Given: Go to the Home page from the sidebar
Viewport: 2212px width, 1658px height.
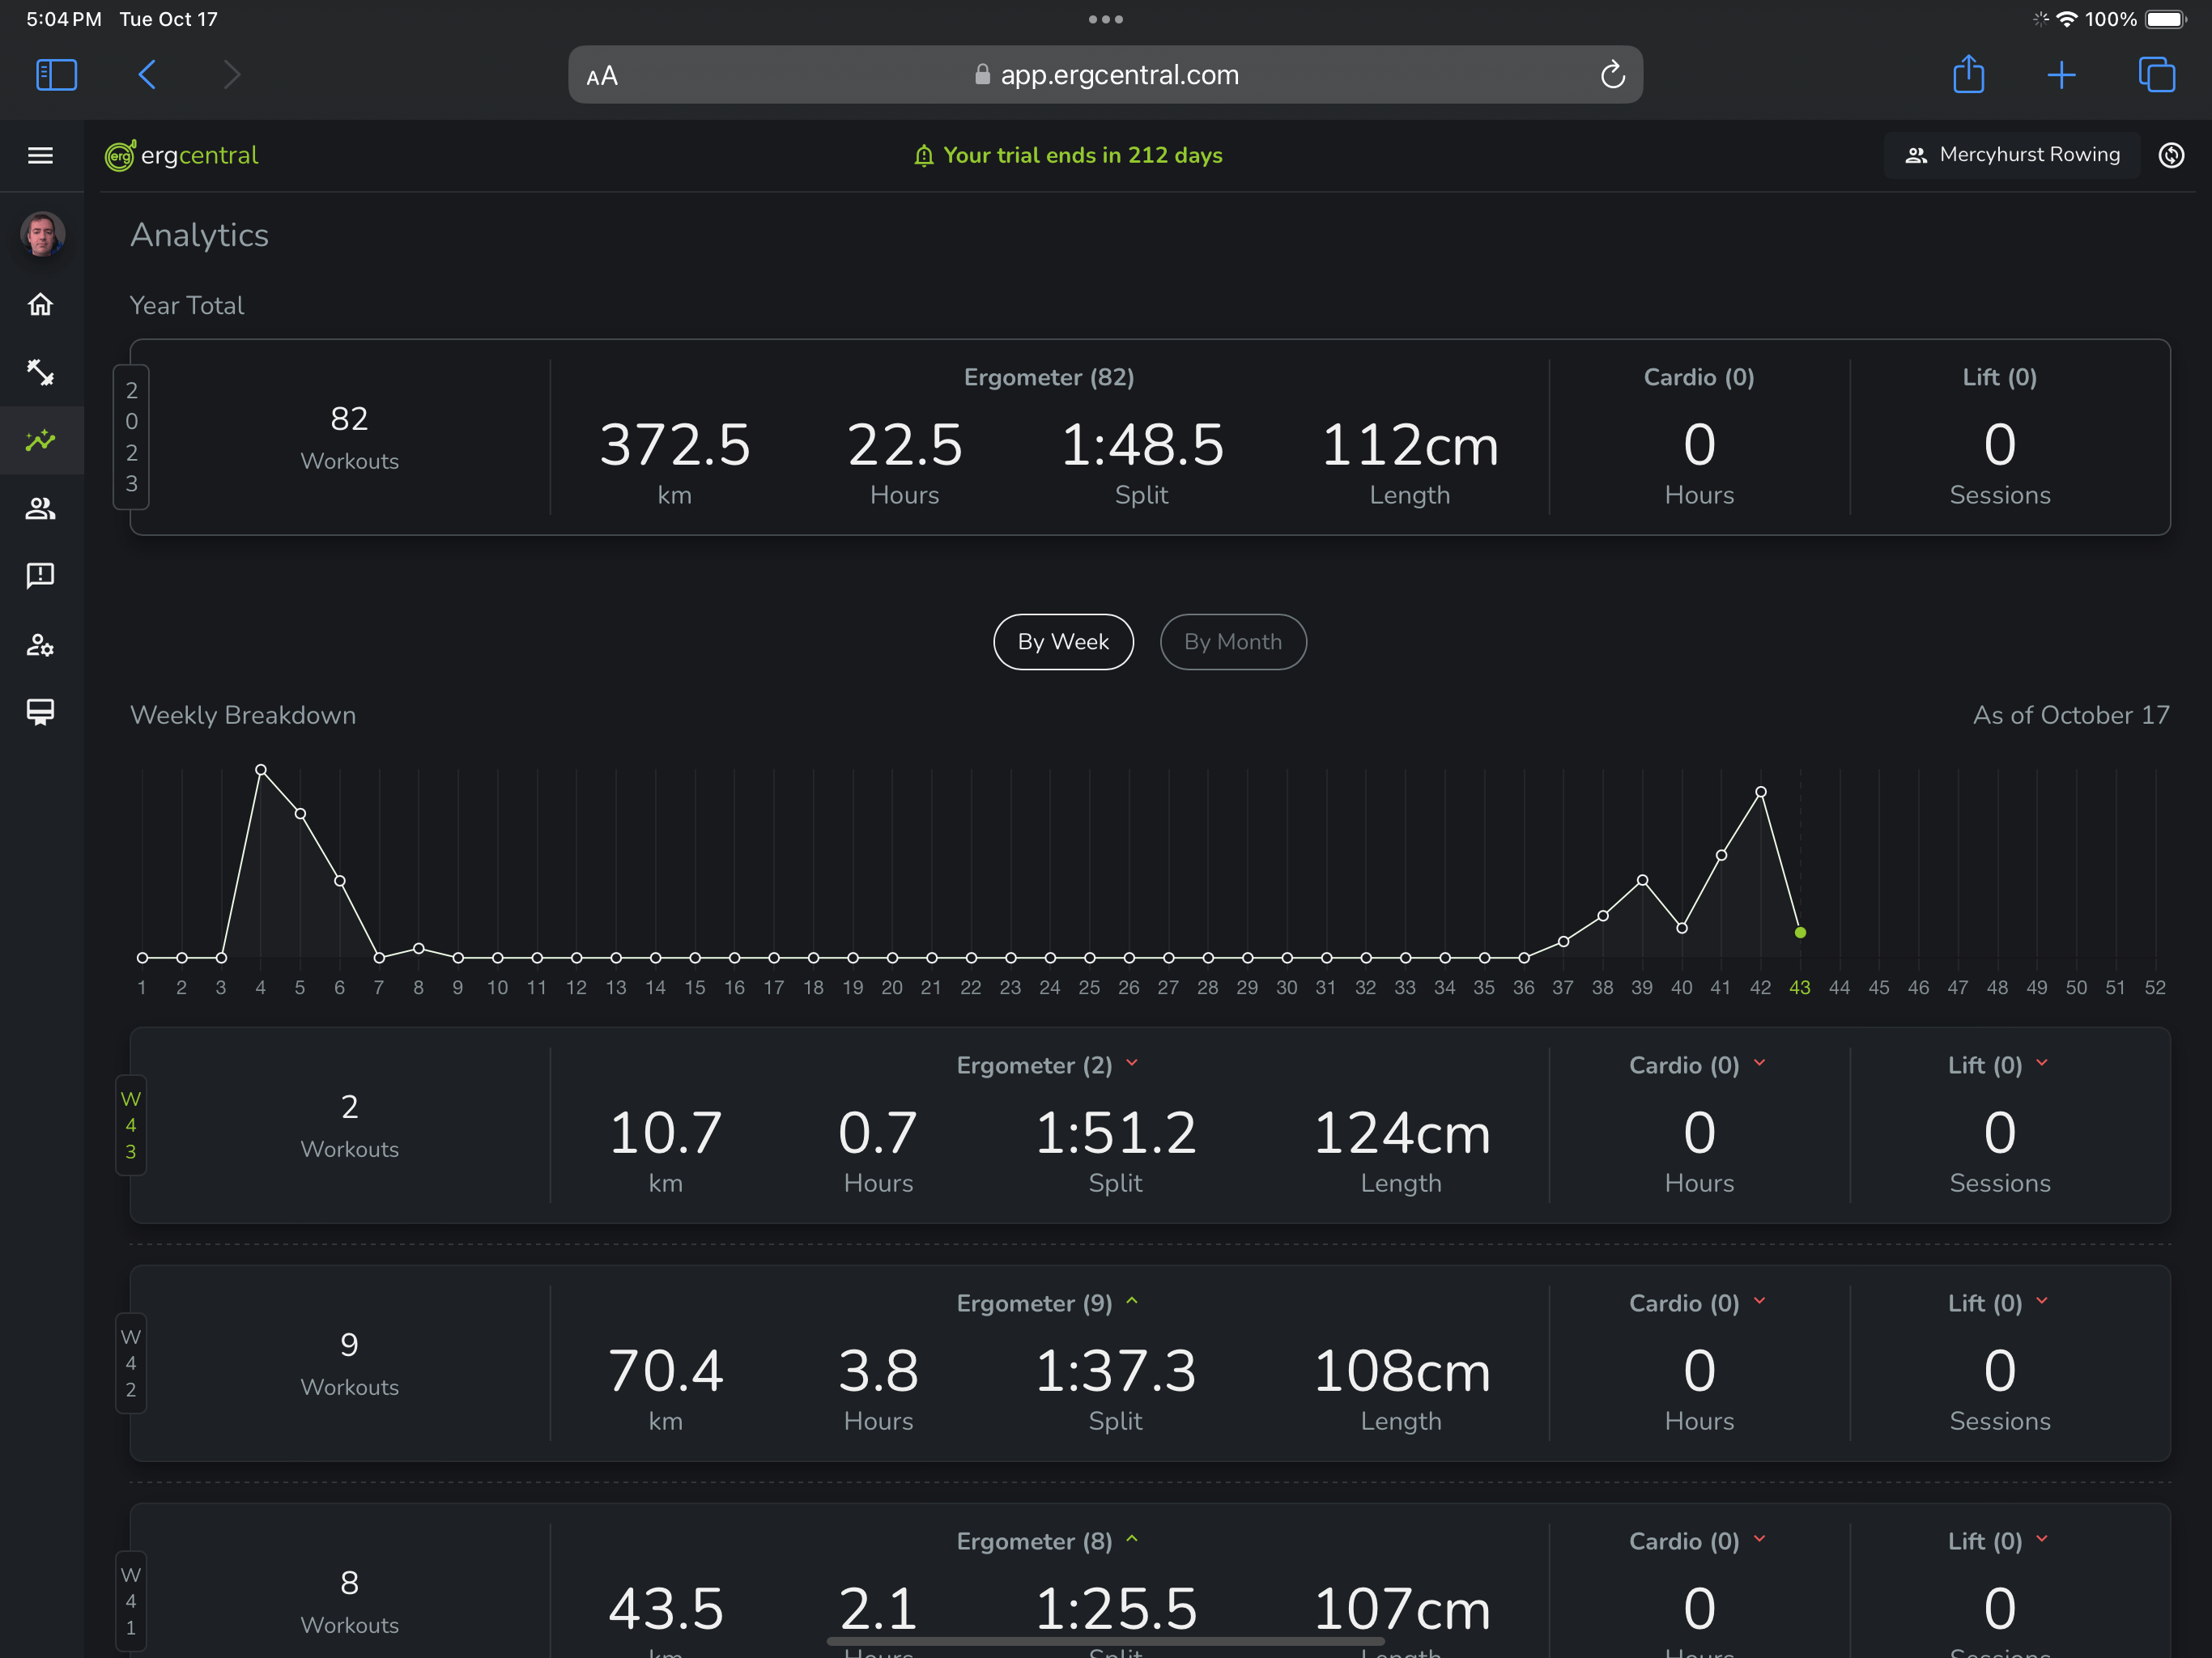Looking at the screenshot, I should (40, 304).
